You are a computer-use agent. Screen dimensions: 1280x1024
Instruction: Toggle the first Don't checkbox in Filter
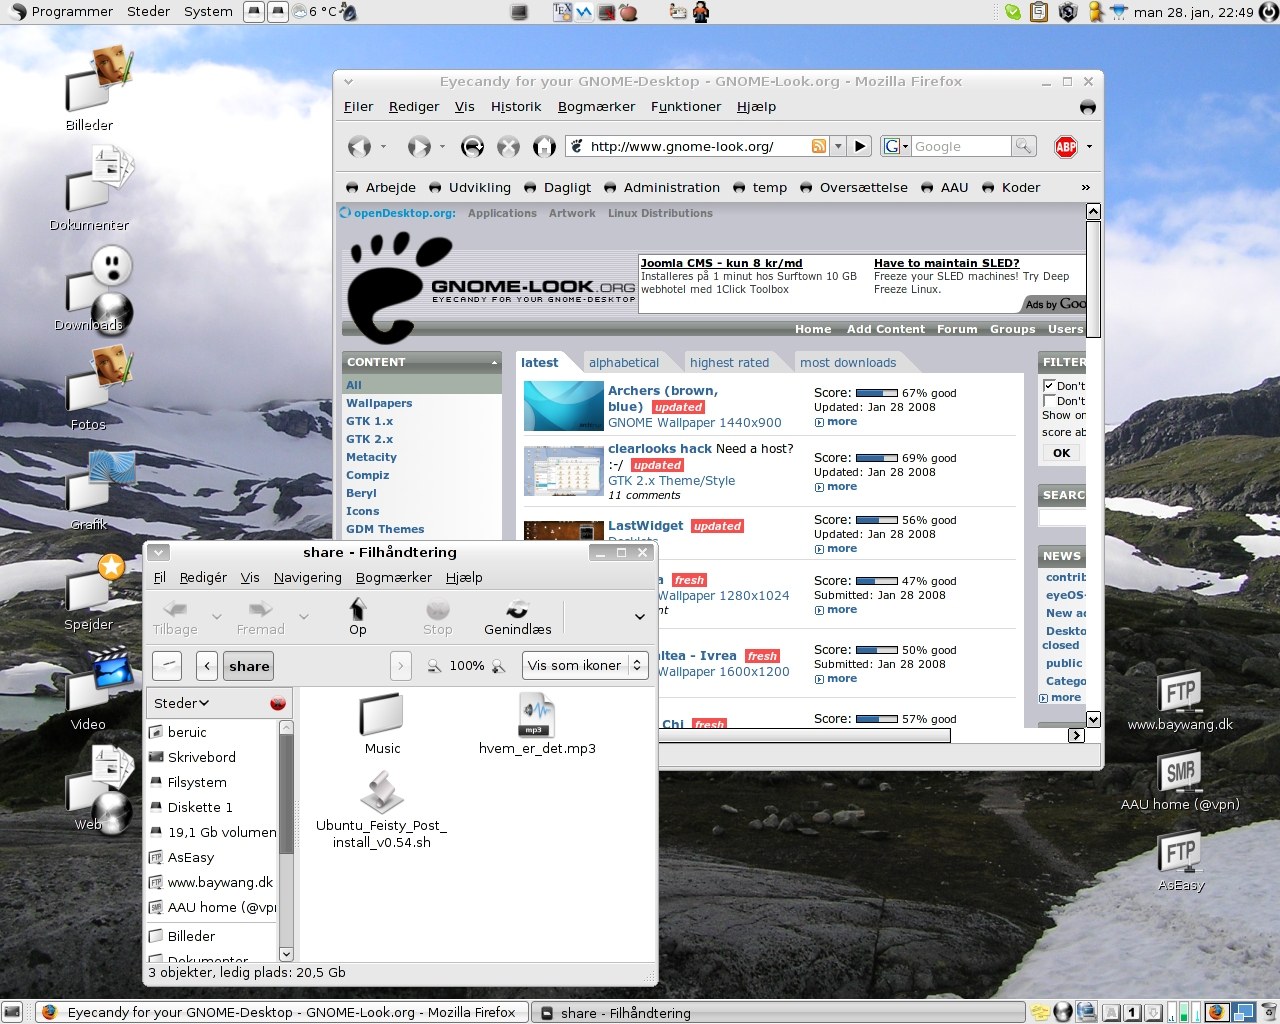(x=1049, y=385)
